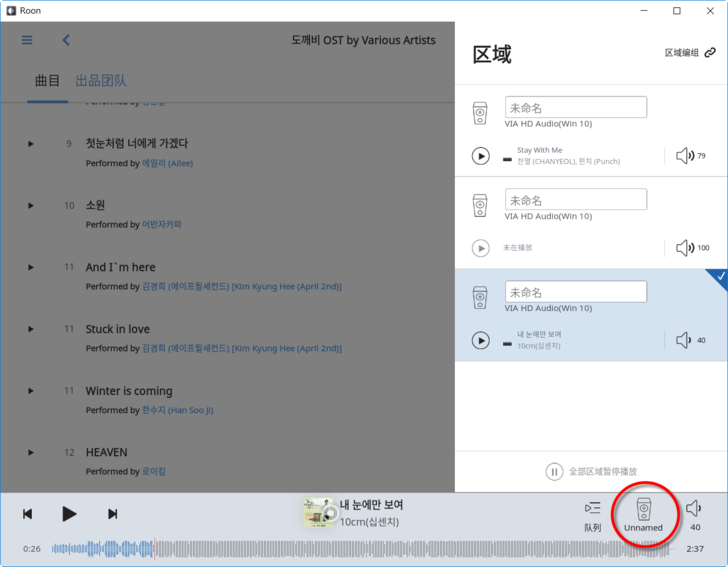Play track Winter is coming
The width and height of the screenshot is (728, 567).
coord(31,391)
